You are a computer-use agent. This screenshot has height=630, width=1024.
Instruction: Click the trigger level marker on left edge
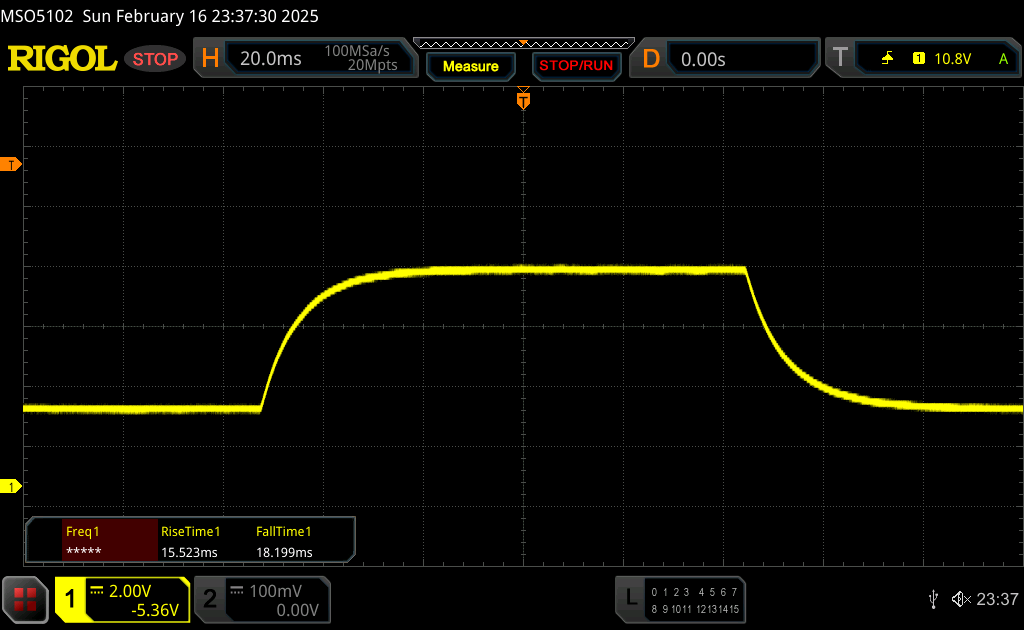[x=13, y=164]
